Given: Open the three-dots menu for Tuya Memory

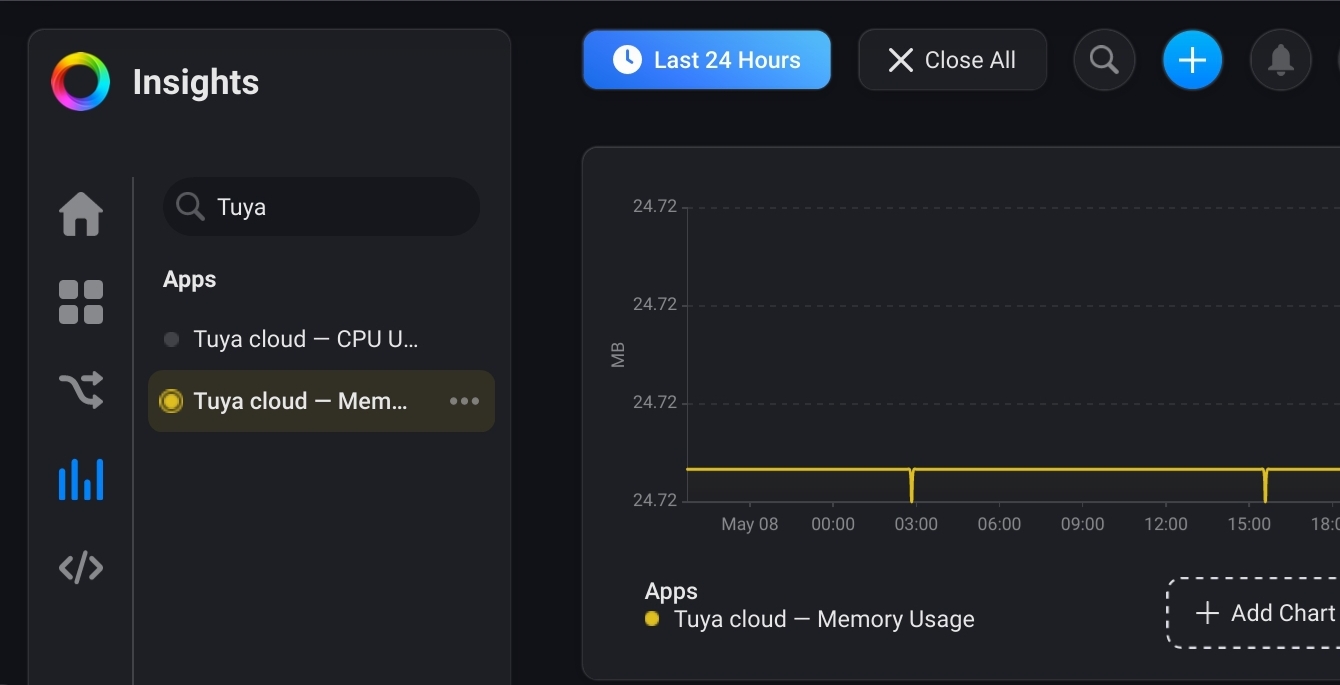Looking at the screenshot, I should [464, 401].
